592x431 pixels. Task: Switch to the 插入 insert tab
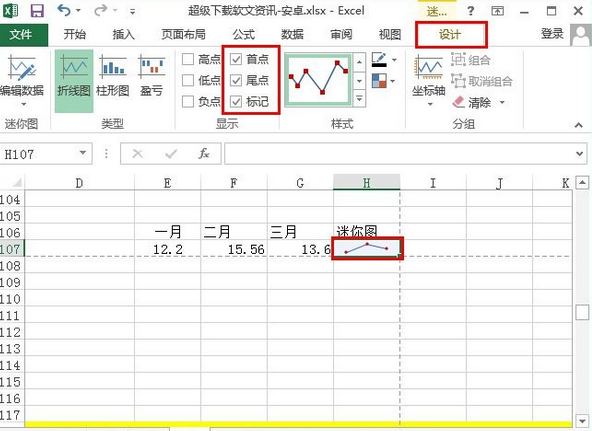pyautogui.click(x=123, y=35)
